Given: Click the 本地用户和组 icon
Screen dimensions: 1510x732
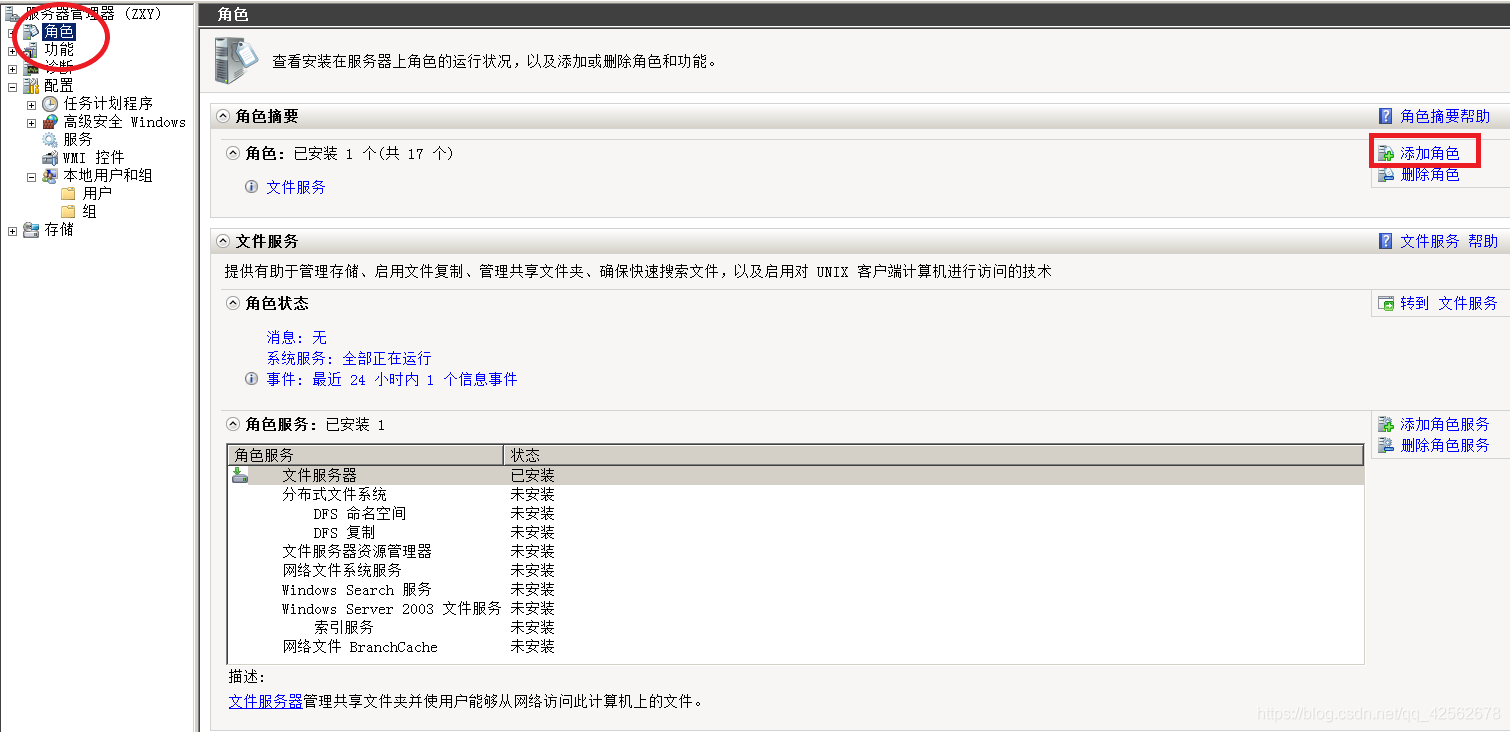Looking at the screenshot, I should pos(50,176).
